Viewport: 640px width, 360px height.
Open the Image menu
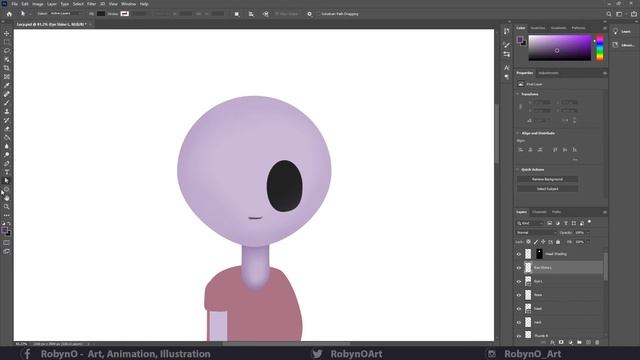[38, 4]
